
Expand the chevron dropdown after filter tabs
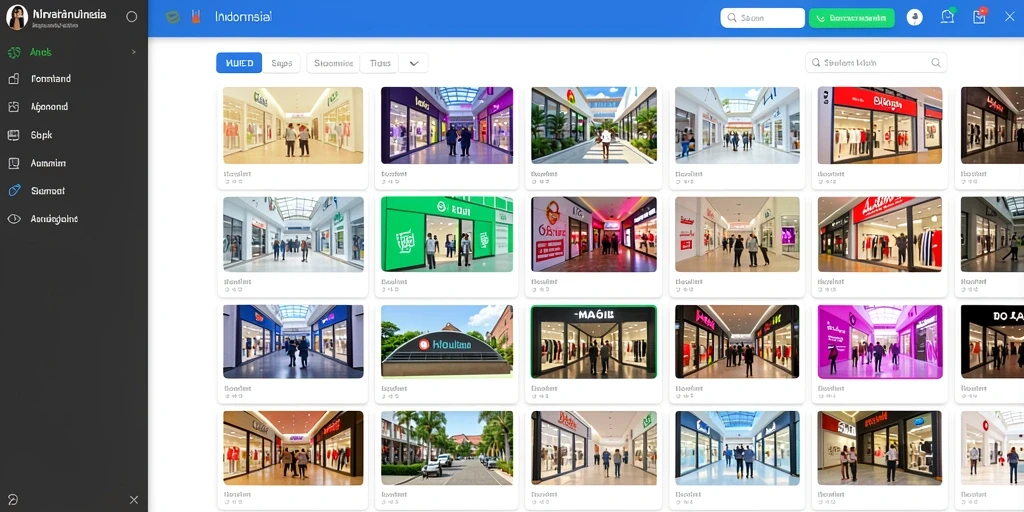point(413,63)
